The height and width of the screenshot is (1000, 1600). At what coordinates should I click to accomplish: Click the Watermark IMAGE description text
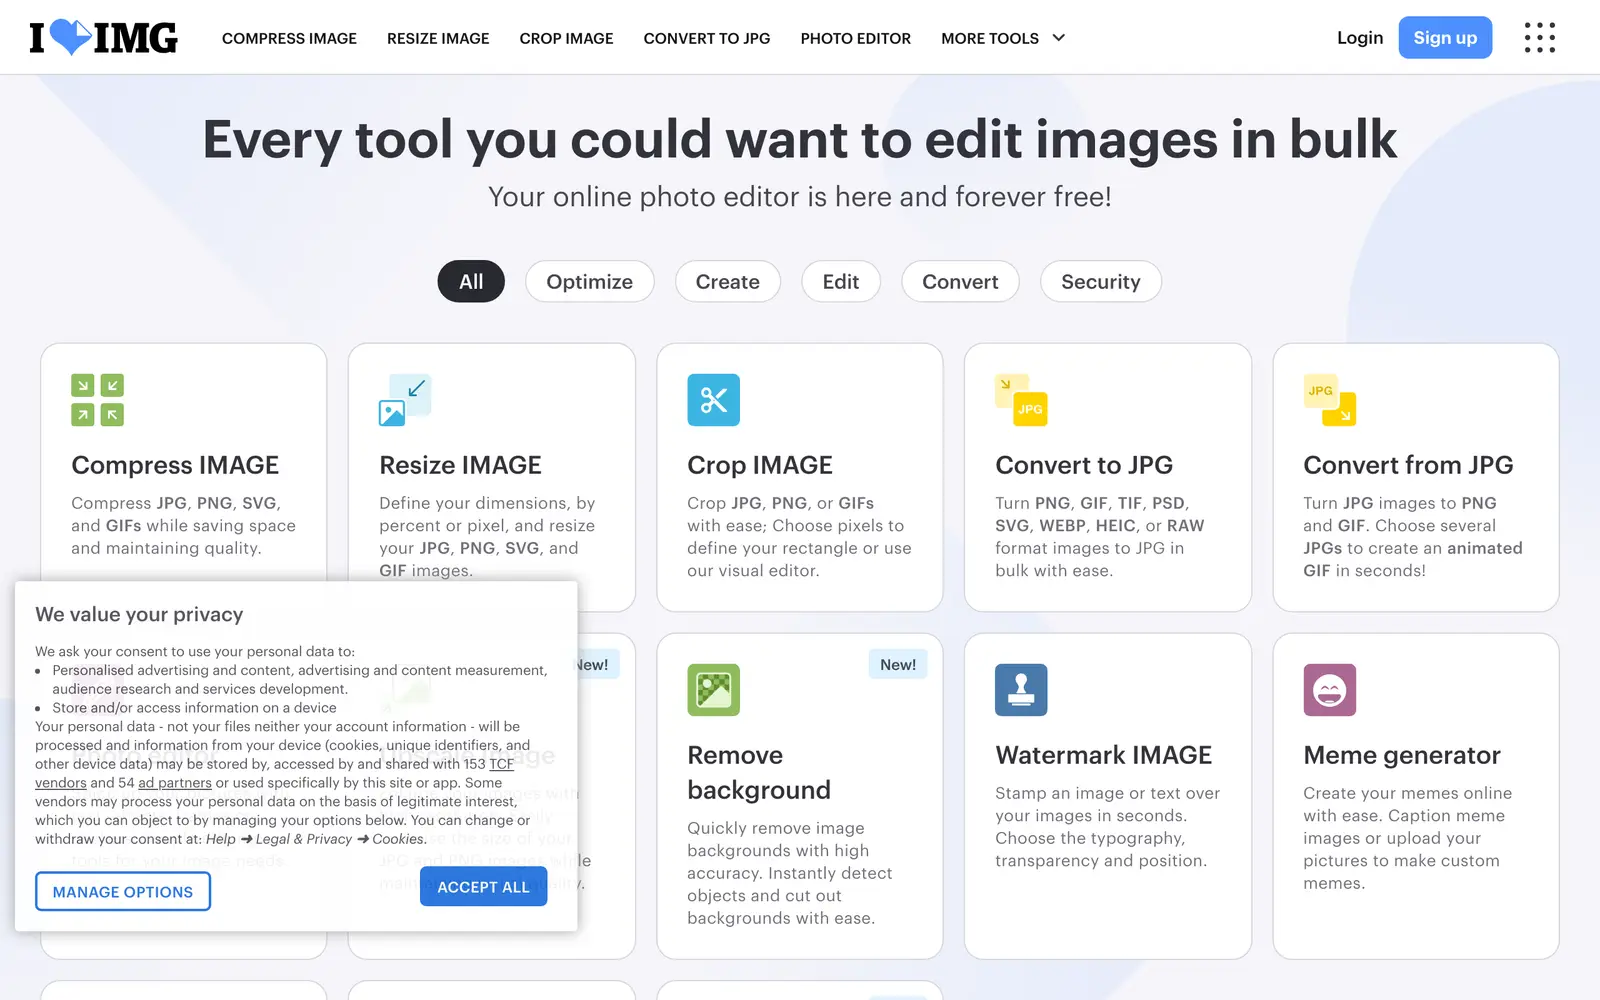coord(1107,827)
